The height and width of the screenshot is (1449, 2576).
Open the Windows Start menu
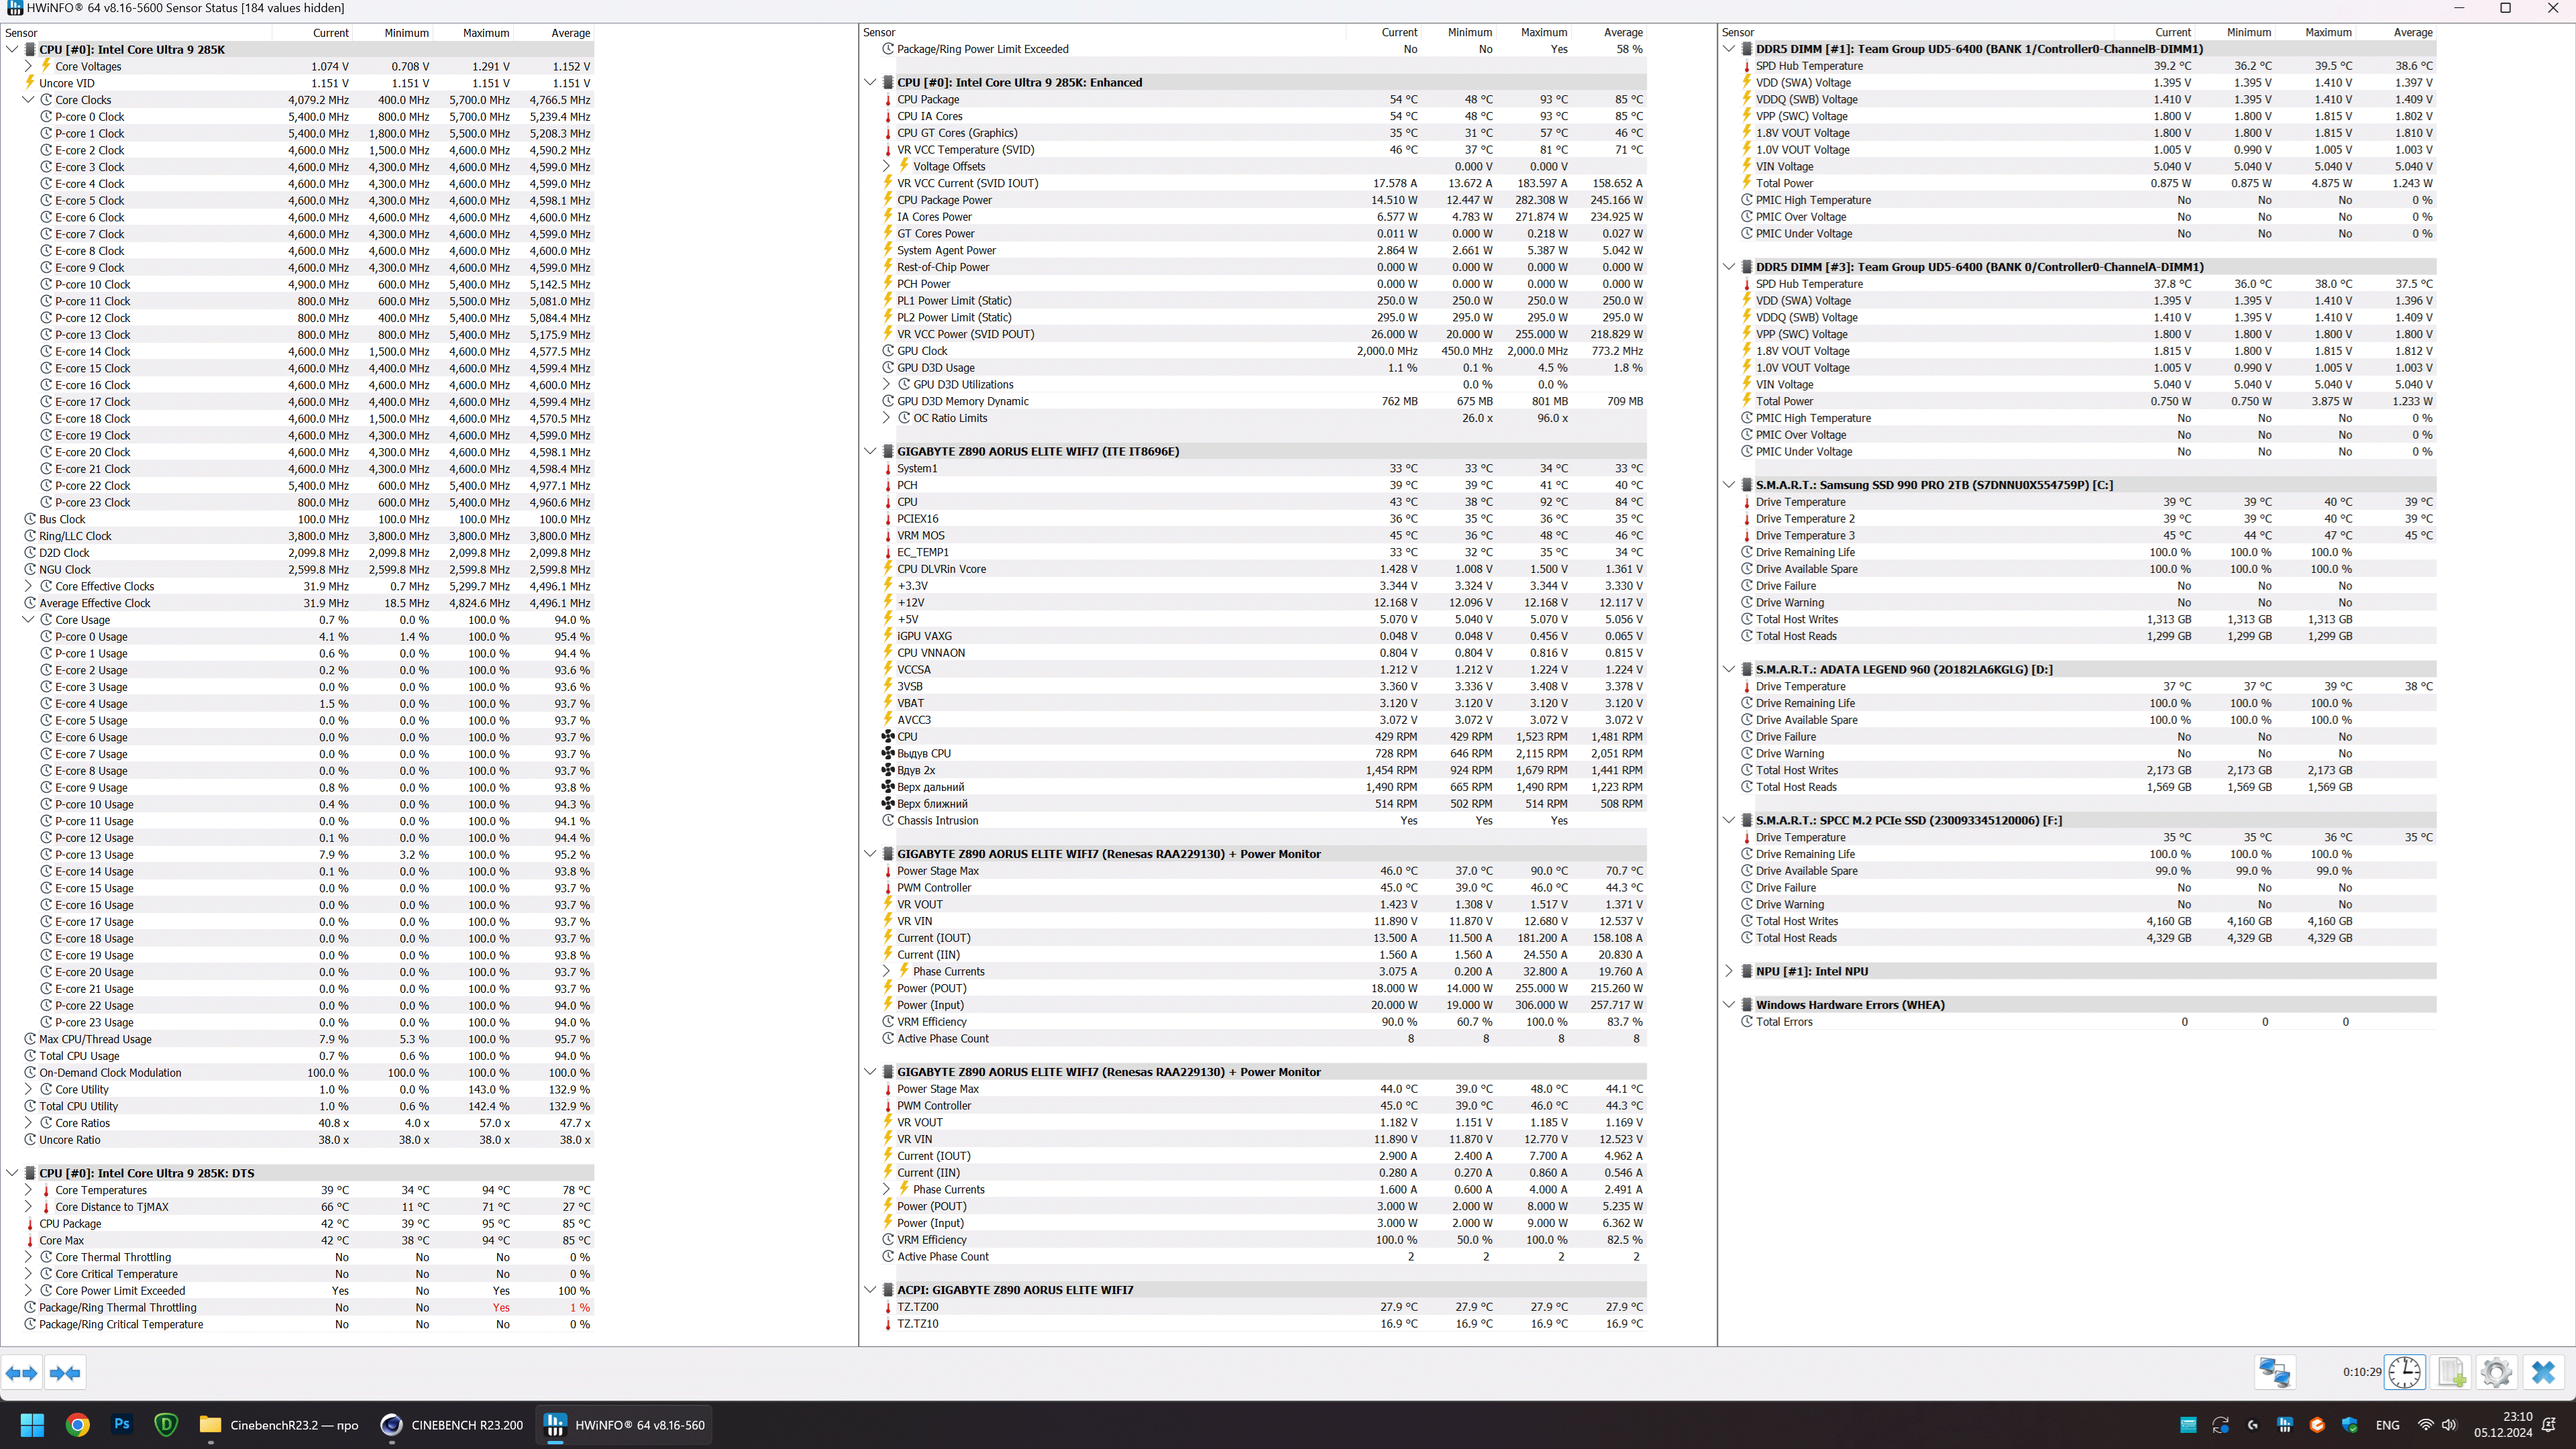tap(32, 1425)
